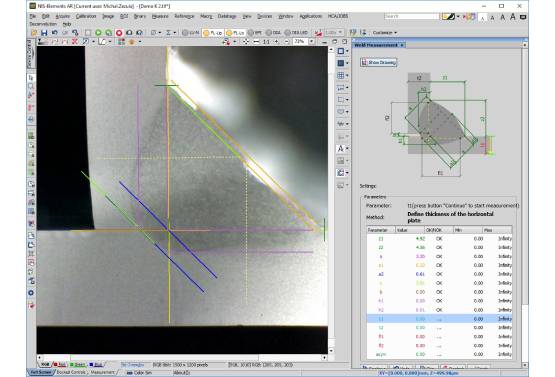Click the red X delete icon
555x377 pixels.
tap(74, 42)
